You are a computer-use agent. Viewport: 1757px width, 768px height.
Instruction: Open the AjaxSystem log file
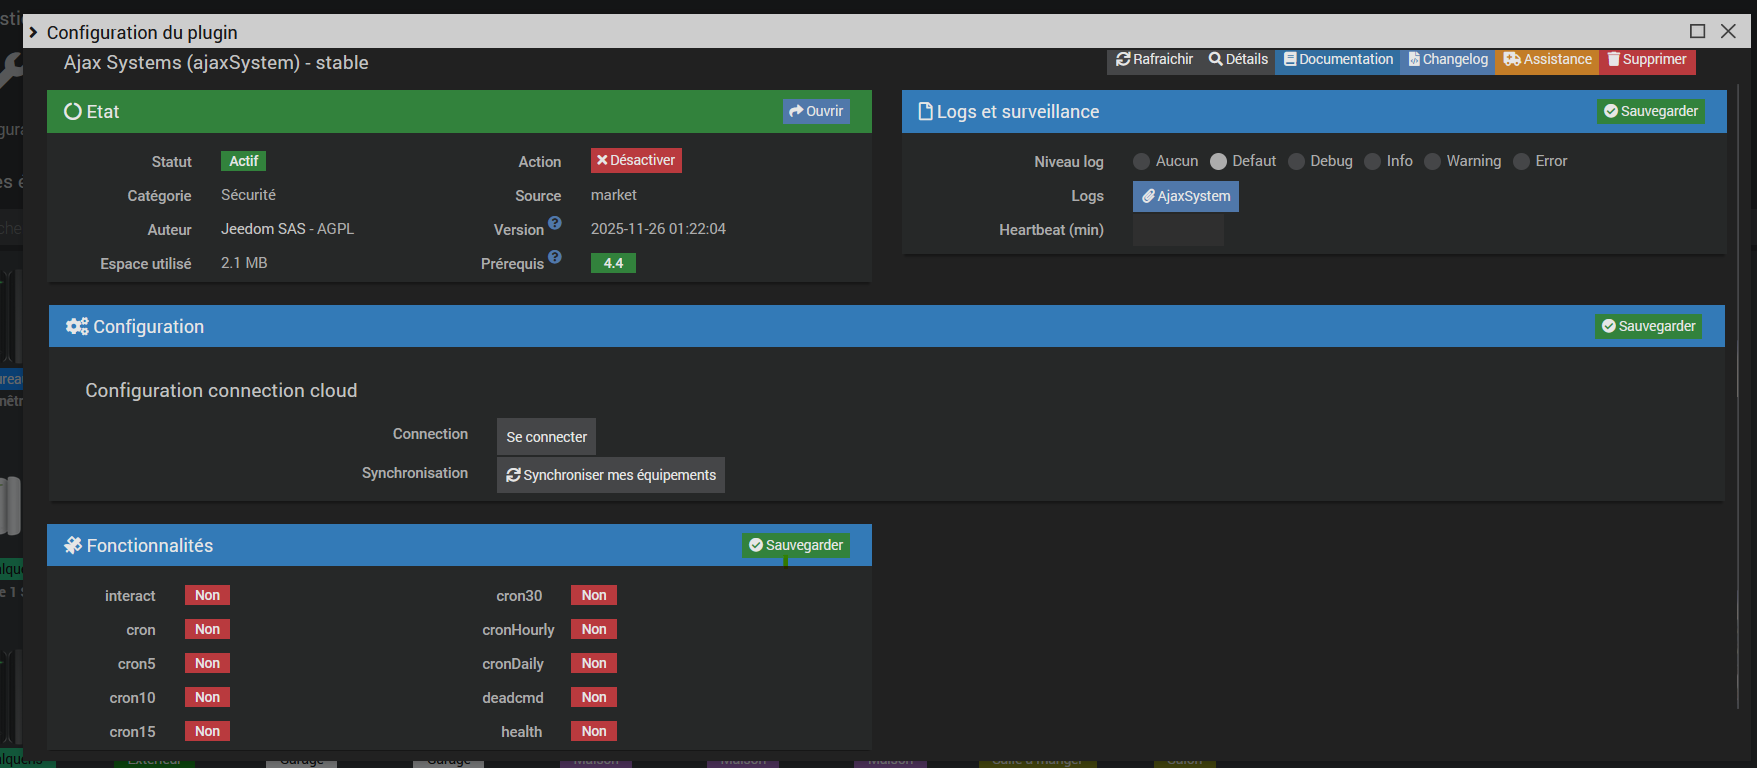pos(1185,197)
